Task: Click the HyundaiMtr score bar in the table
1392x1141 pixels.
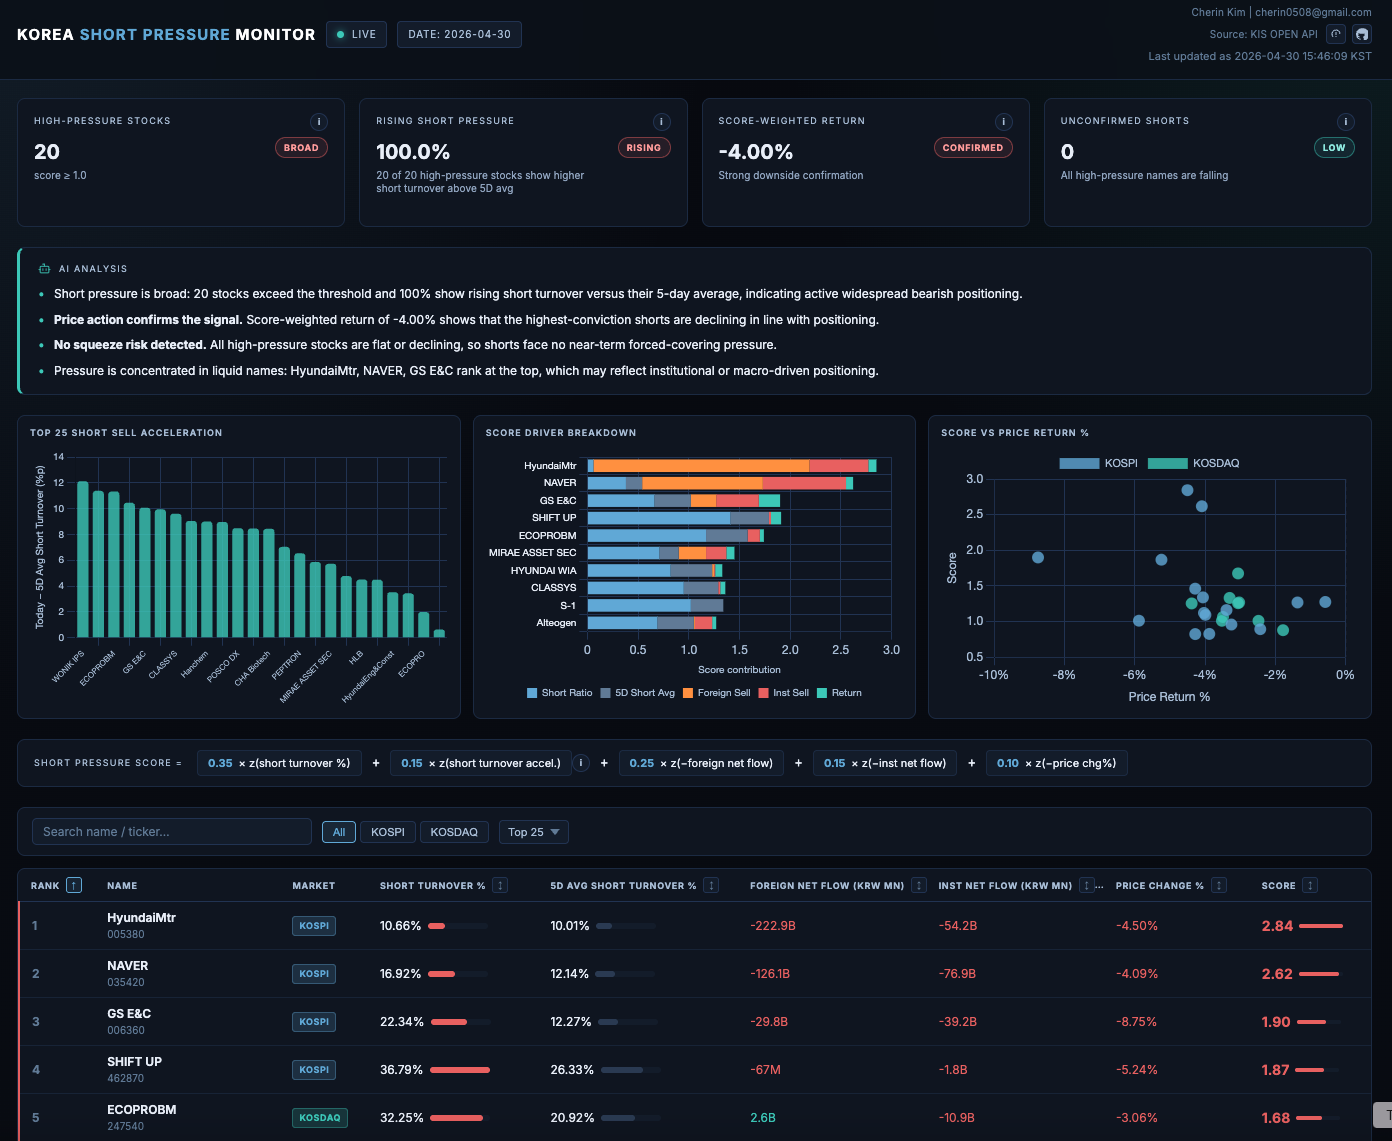Action: click(x=1321, y=926)
